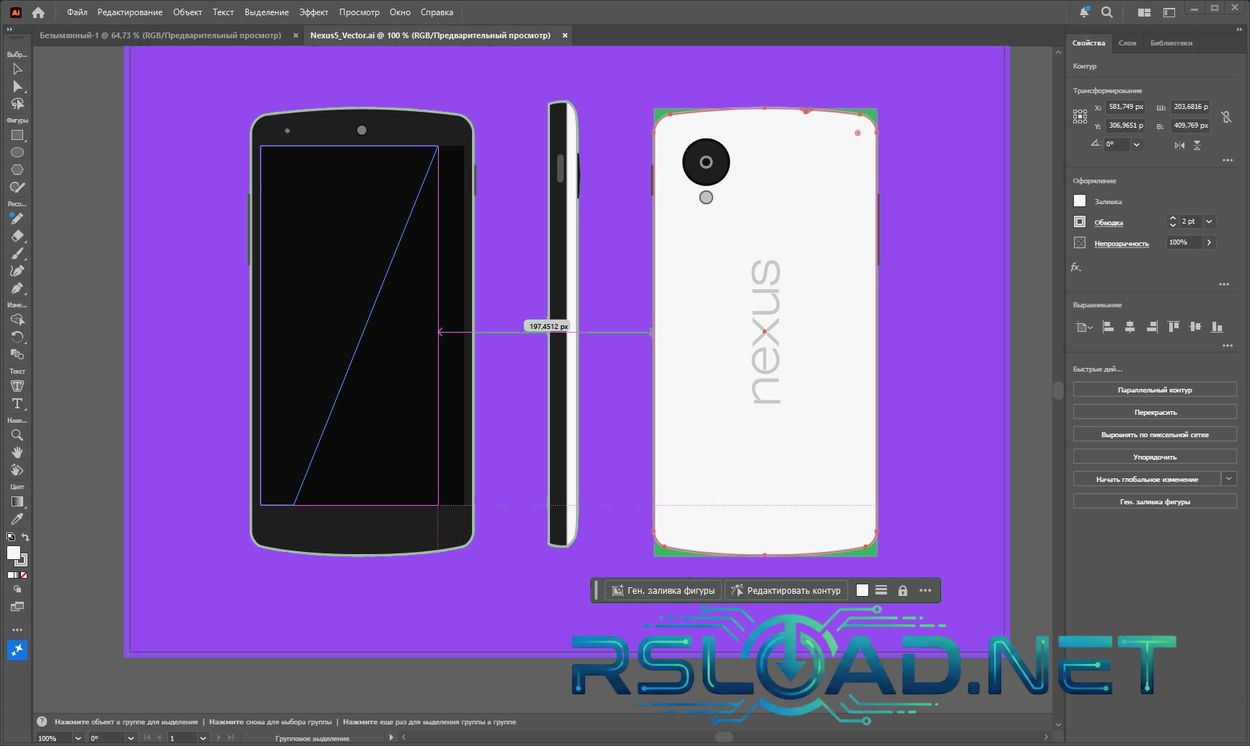This screenshot has height=746, width=1250.
Task: Select the Zoom tool magnifier
Action: click(16, 435)
